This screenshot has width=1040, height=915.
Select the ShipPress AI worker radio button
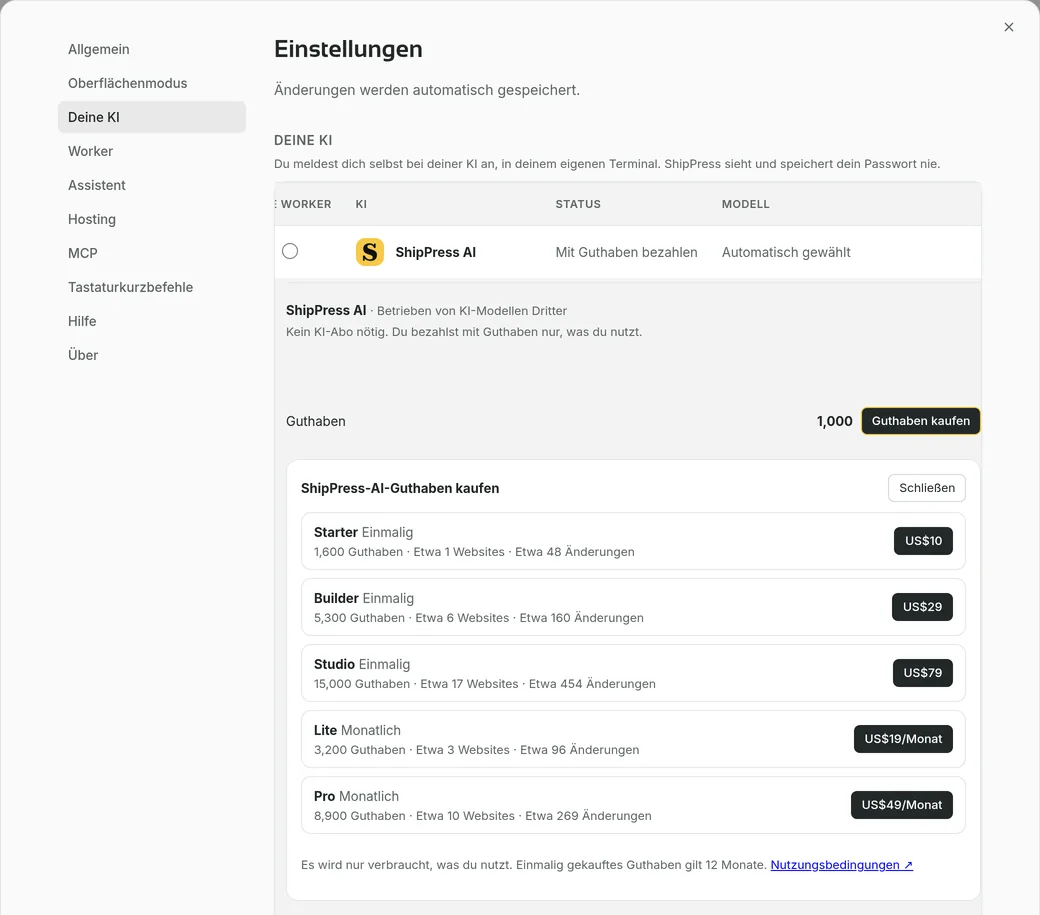point(290,251)
